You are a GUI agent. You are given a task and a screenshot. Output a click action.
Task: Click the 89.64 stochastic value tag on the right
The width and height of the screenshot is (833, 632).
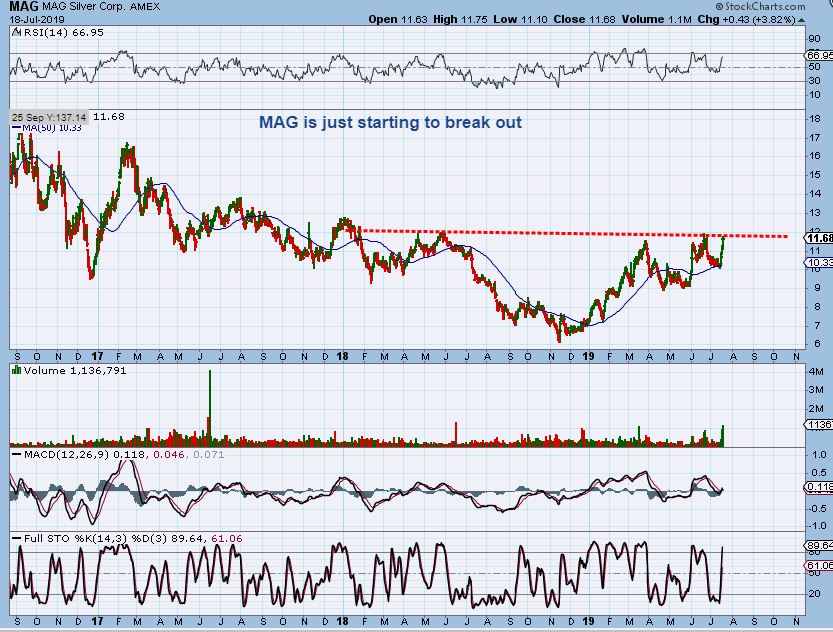(x=819, y=545)
